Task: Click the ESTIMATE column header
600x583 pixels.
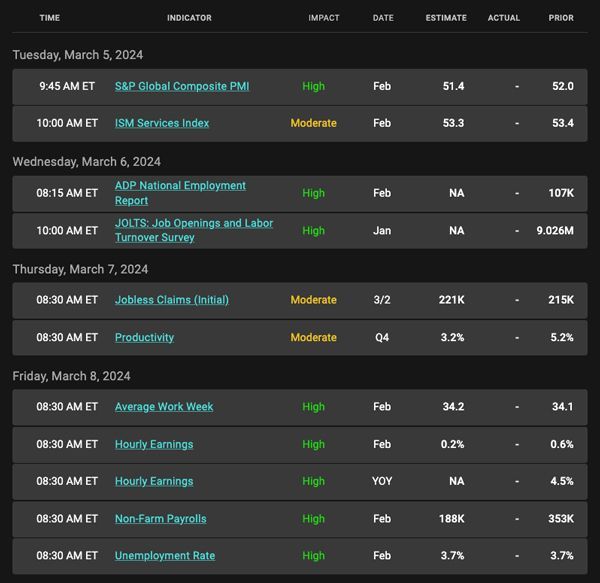Action: click(x=446, y=18)
